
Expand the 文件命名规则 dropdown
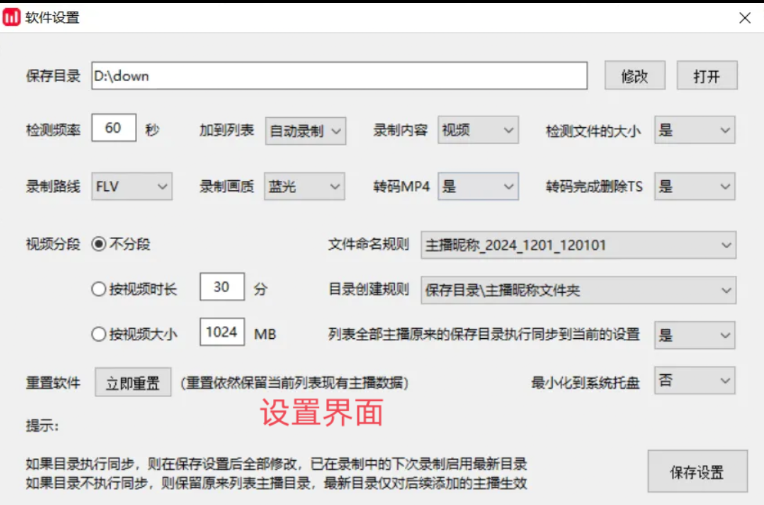point(578,244)
